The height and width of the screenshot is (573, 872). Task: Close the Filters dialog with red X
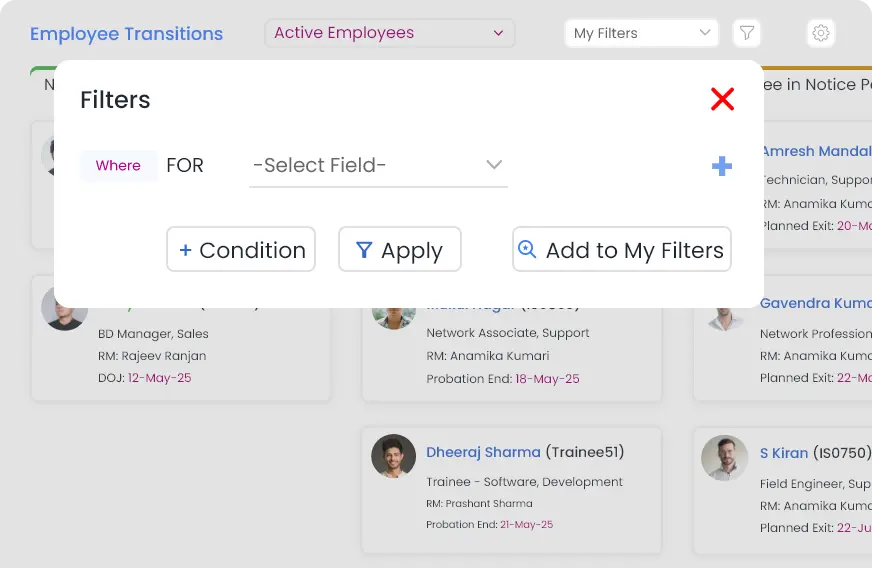click(x=722, y=99)
